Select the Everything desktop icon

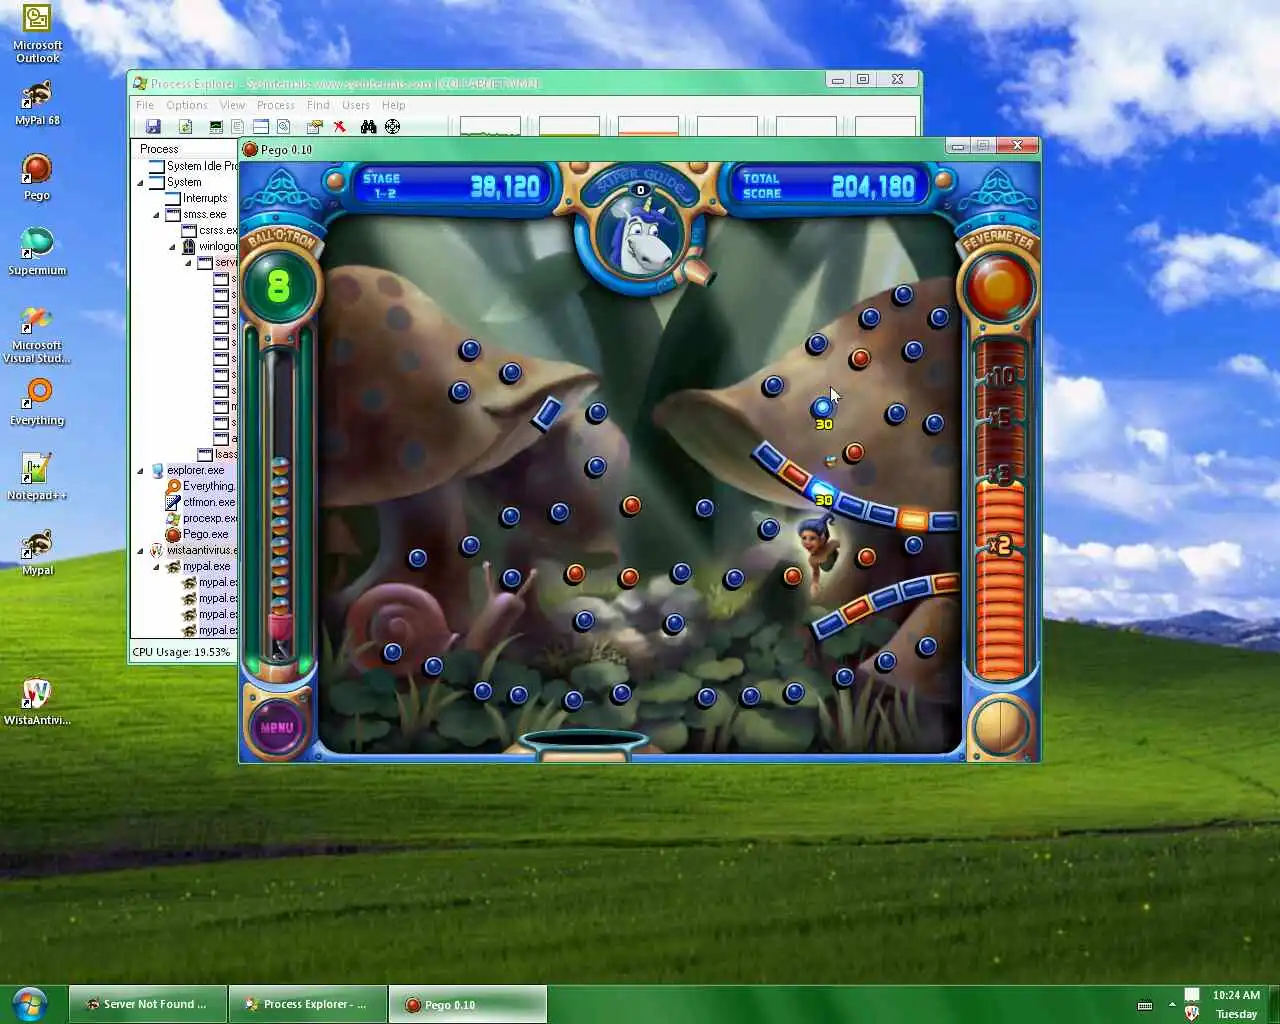[37, 402]
